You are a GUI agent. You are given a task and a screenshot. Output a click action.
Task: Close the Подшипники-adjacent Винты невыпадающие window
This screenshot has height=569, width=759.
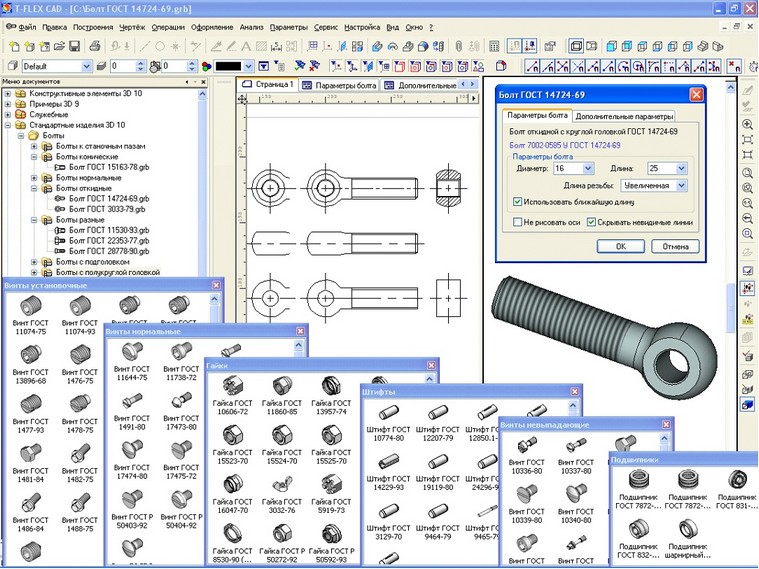click(x=666, y=425)
